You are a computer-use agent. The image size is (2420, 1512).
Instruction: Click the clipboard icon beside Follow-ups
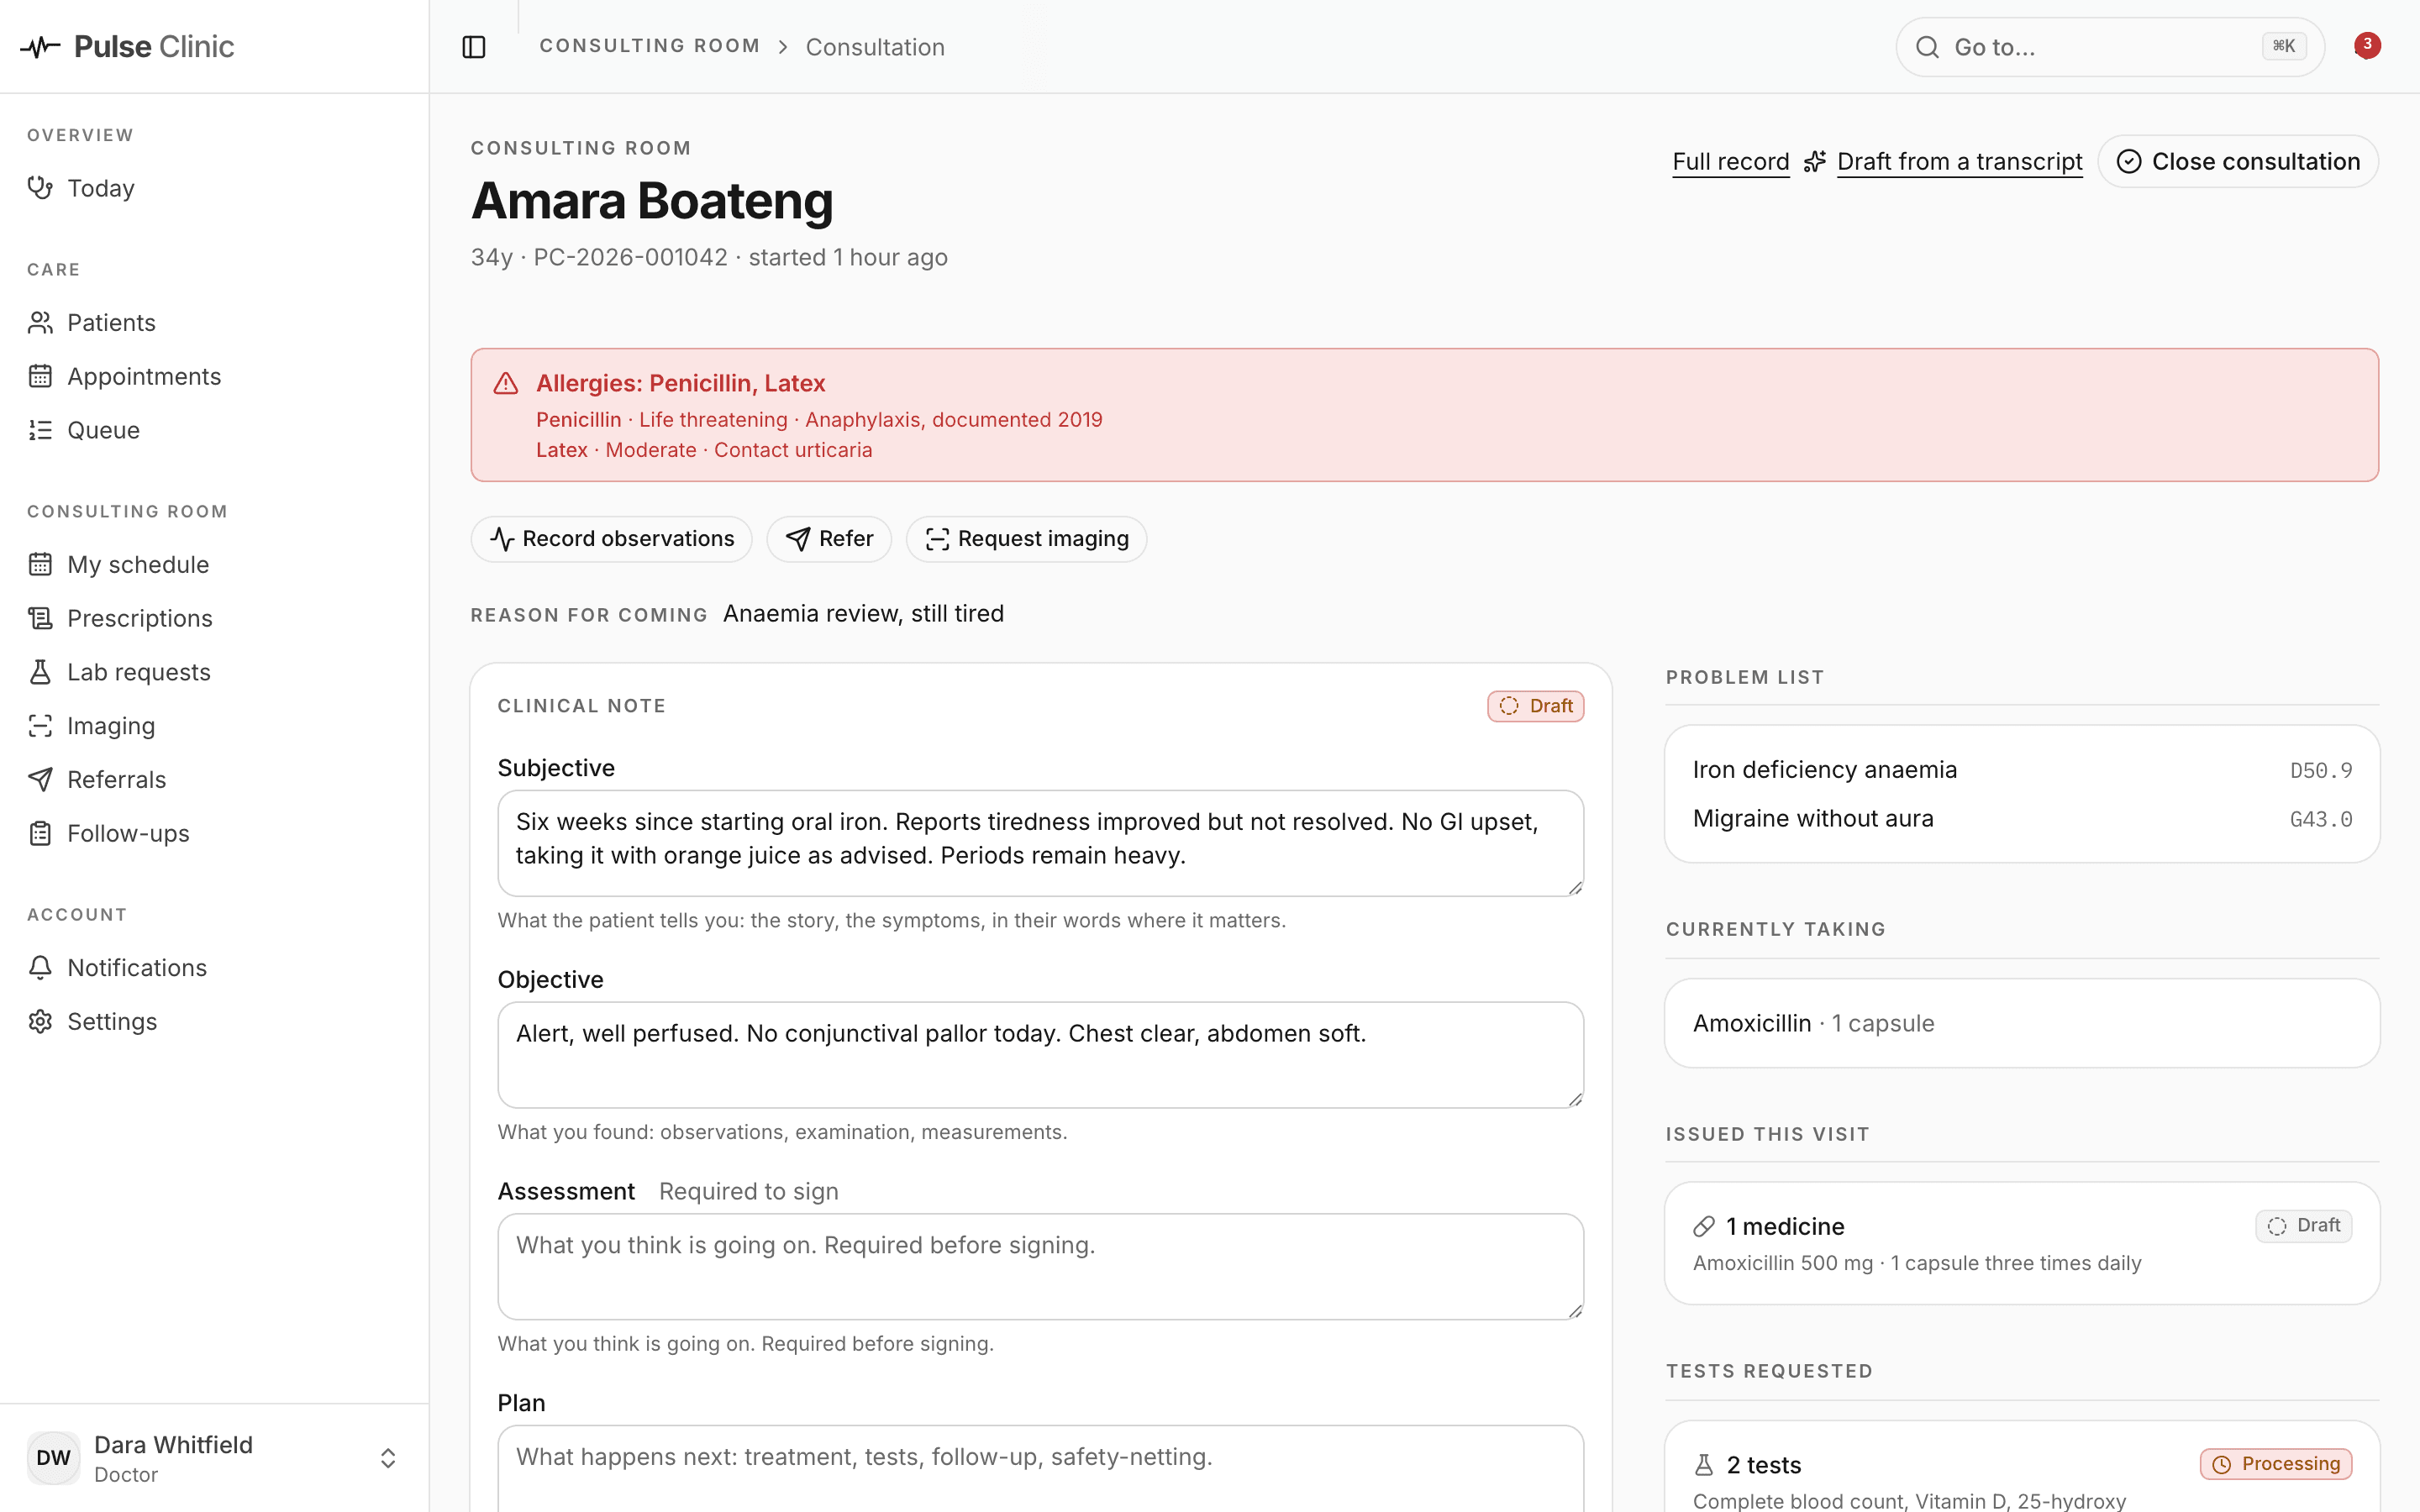click(x=40, y=833)
